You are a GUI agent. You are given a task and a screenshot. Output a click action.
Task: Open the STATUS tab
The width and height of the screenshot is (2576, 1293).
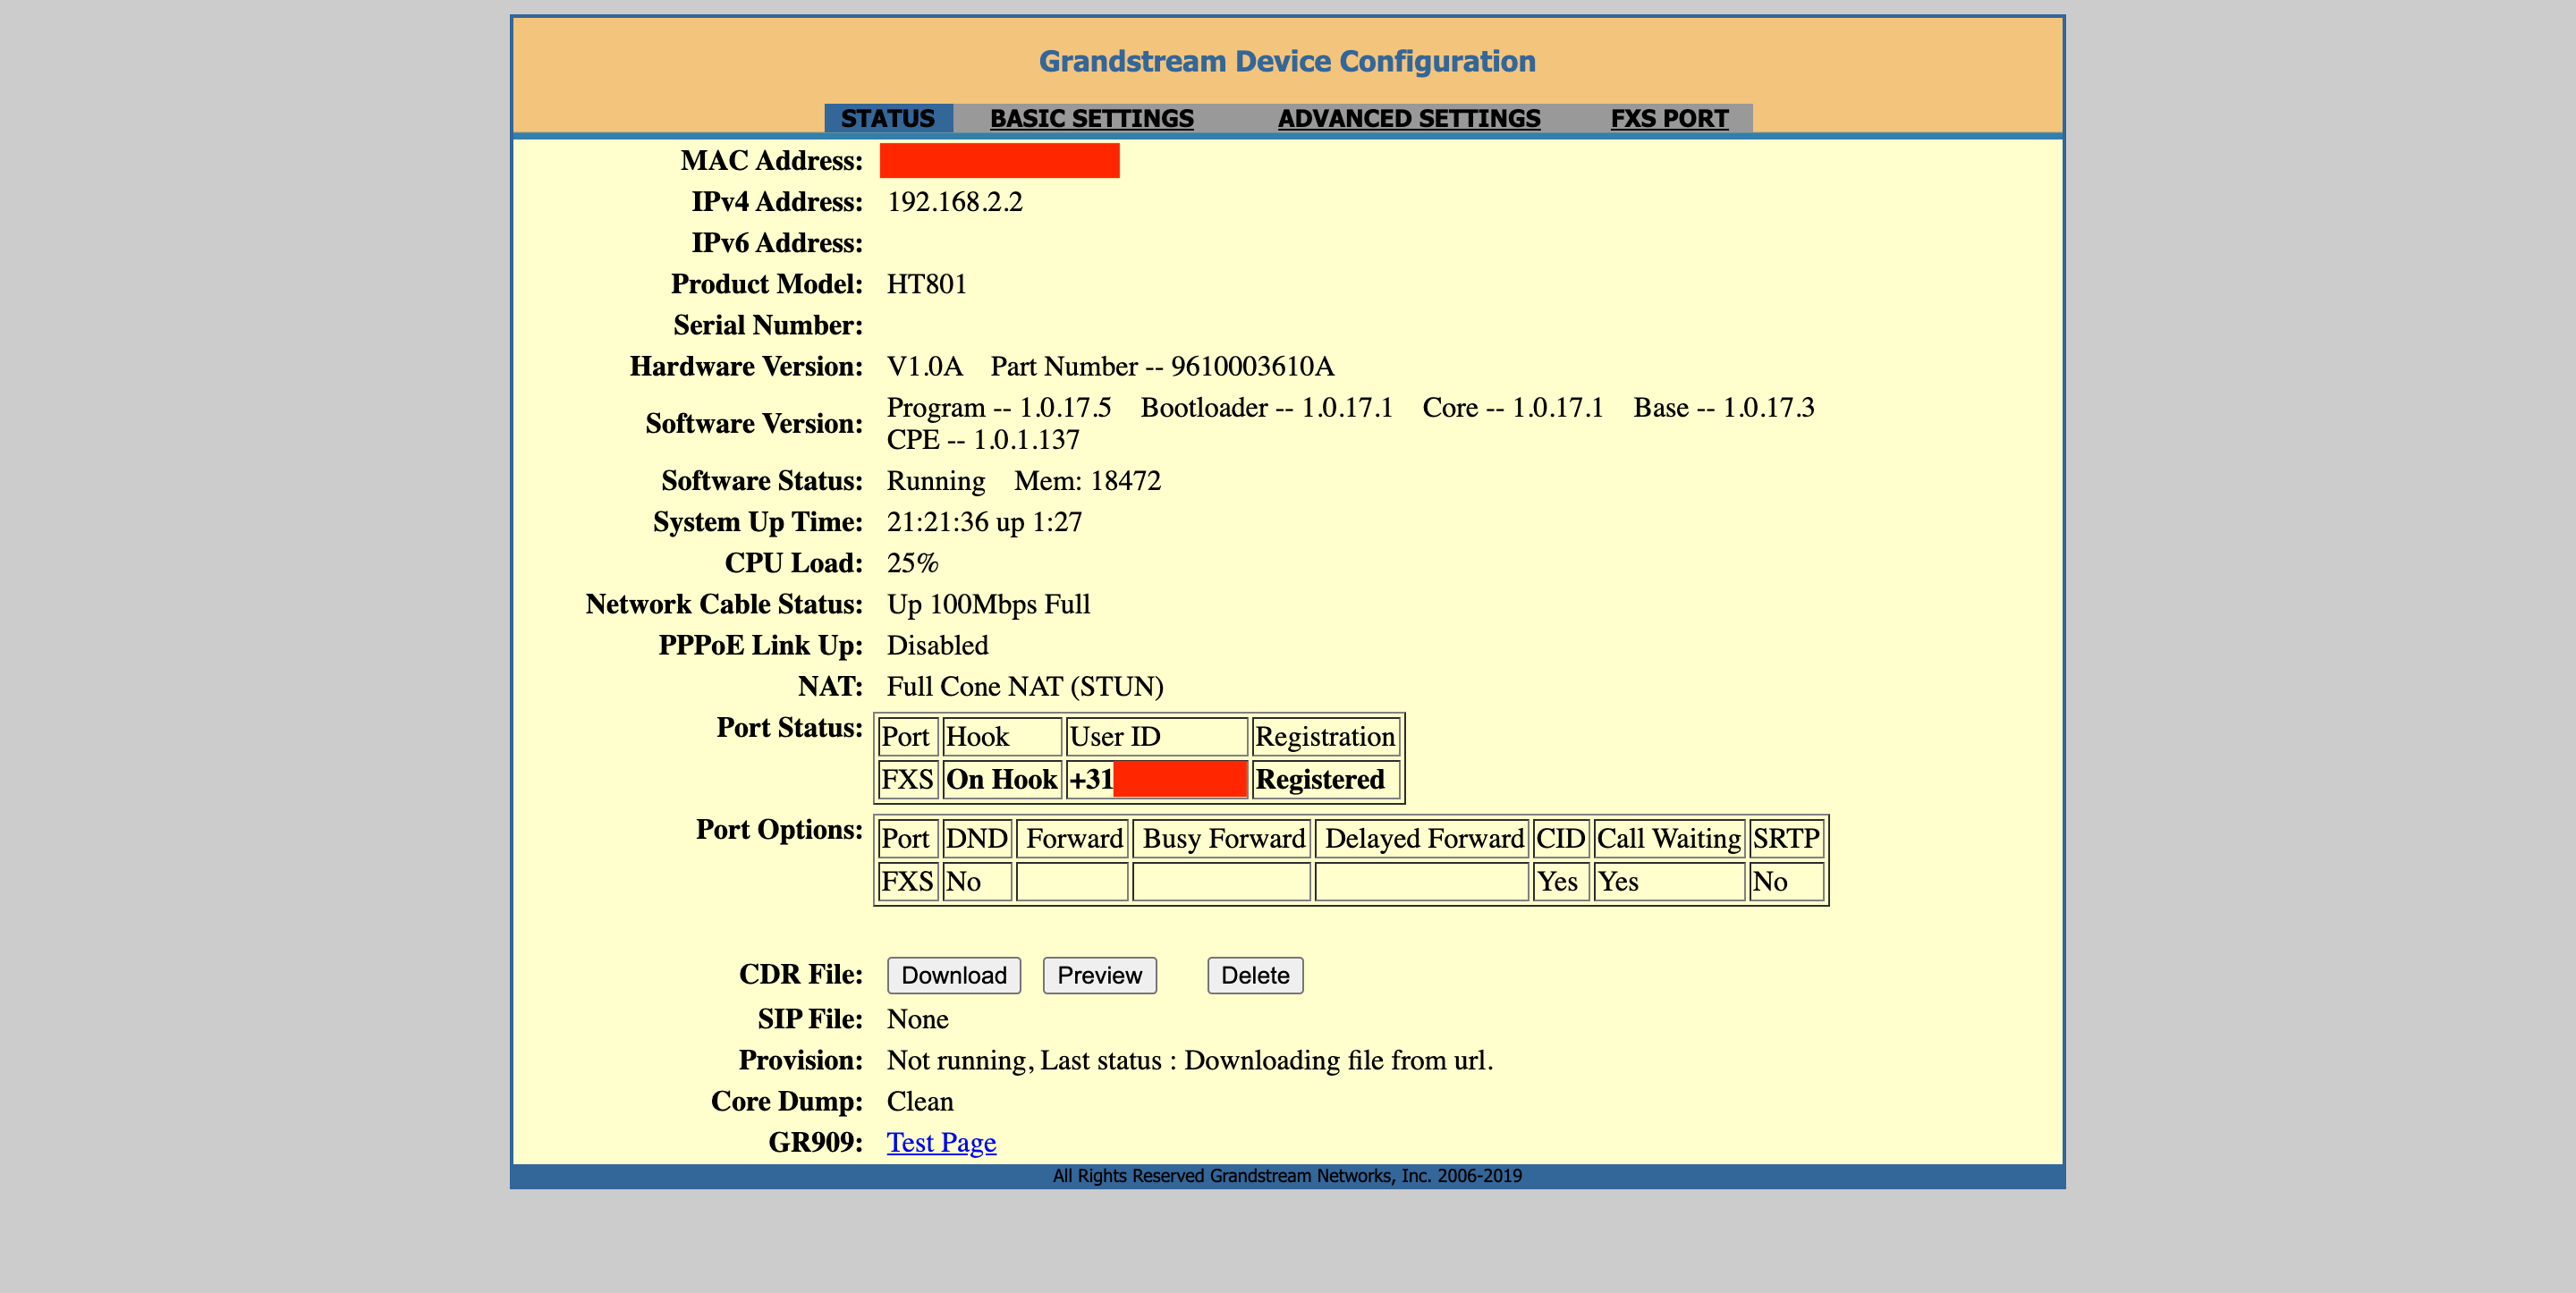[x=887, y=118]
